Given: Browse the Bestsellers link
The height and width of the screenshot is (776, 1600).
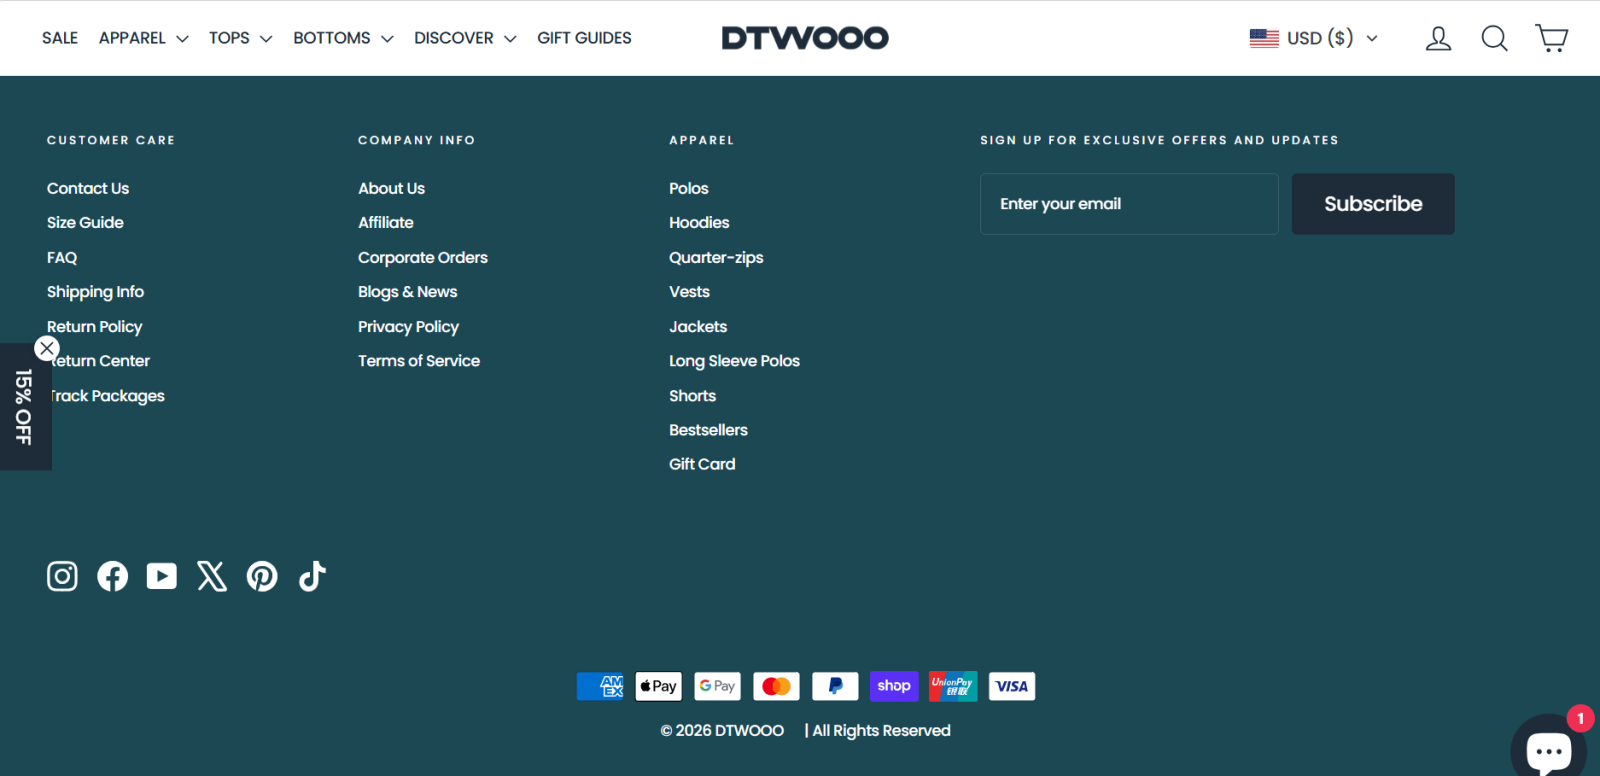Looking at the screenshot, I should pyautogui.click(x=708, y=430).
